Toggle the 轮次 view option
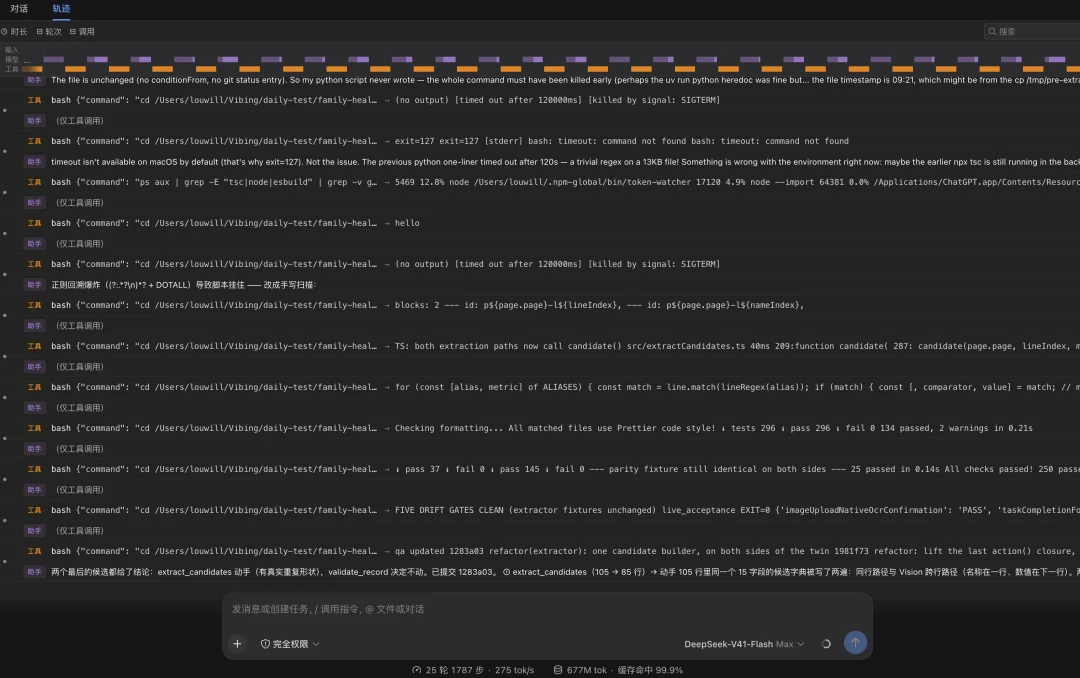Viewport: 1080px width, 678px height. click(49, 32)
